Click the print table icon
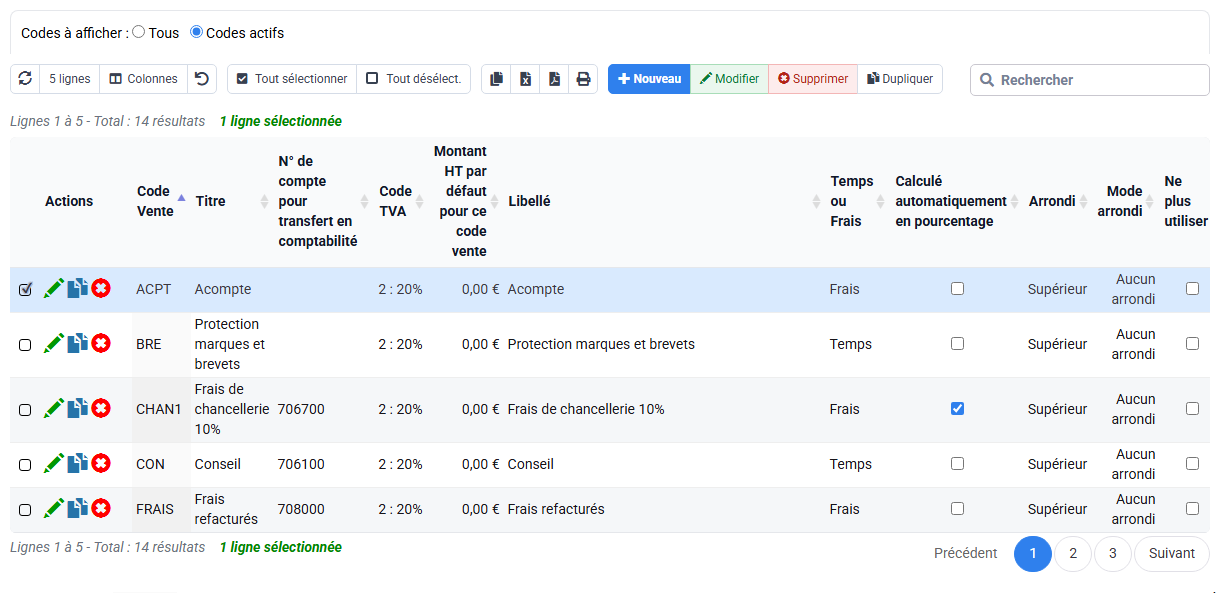 tap(583, 79)
